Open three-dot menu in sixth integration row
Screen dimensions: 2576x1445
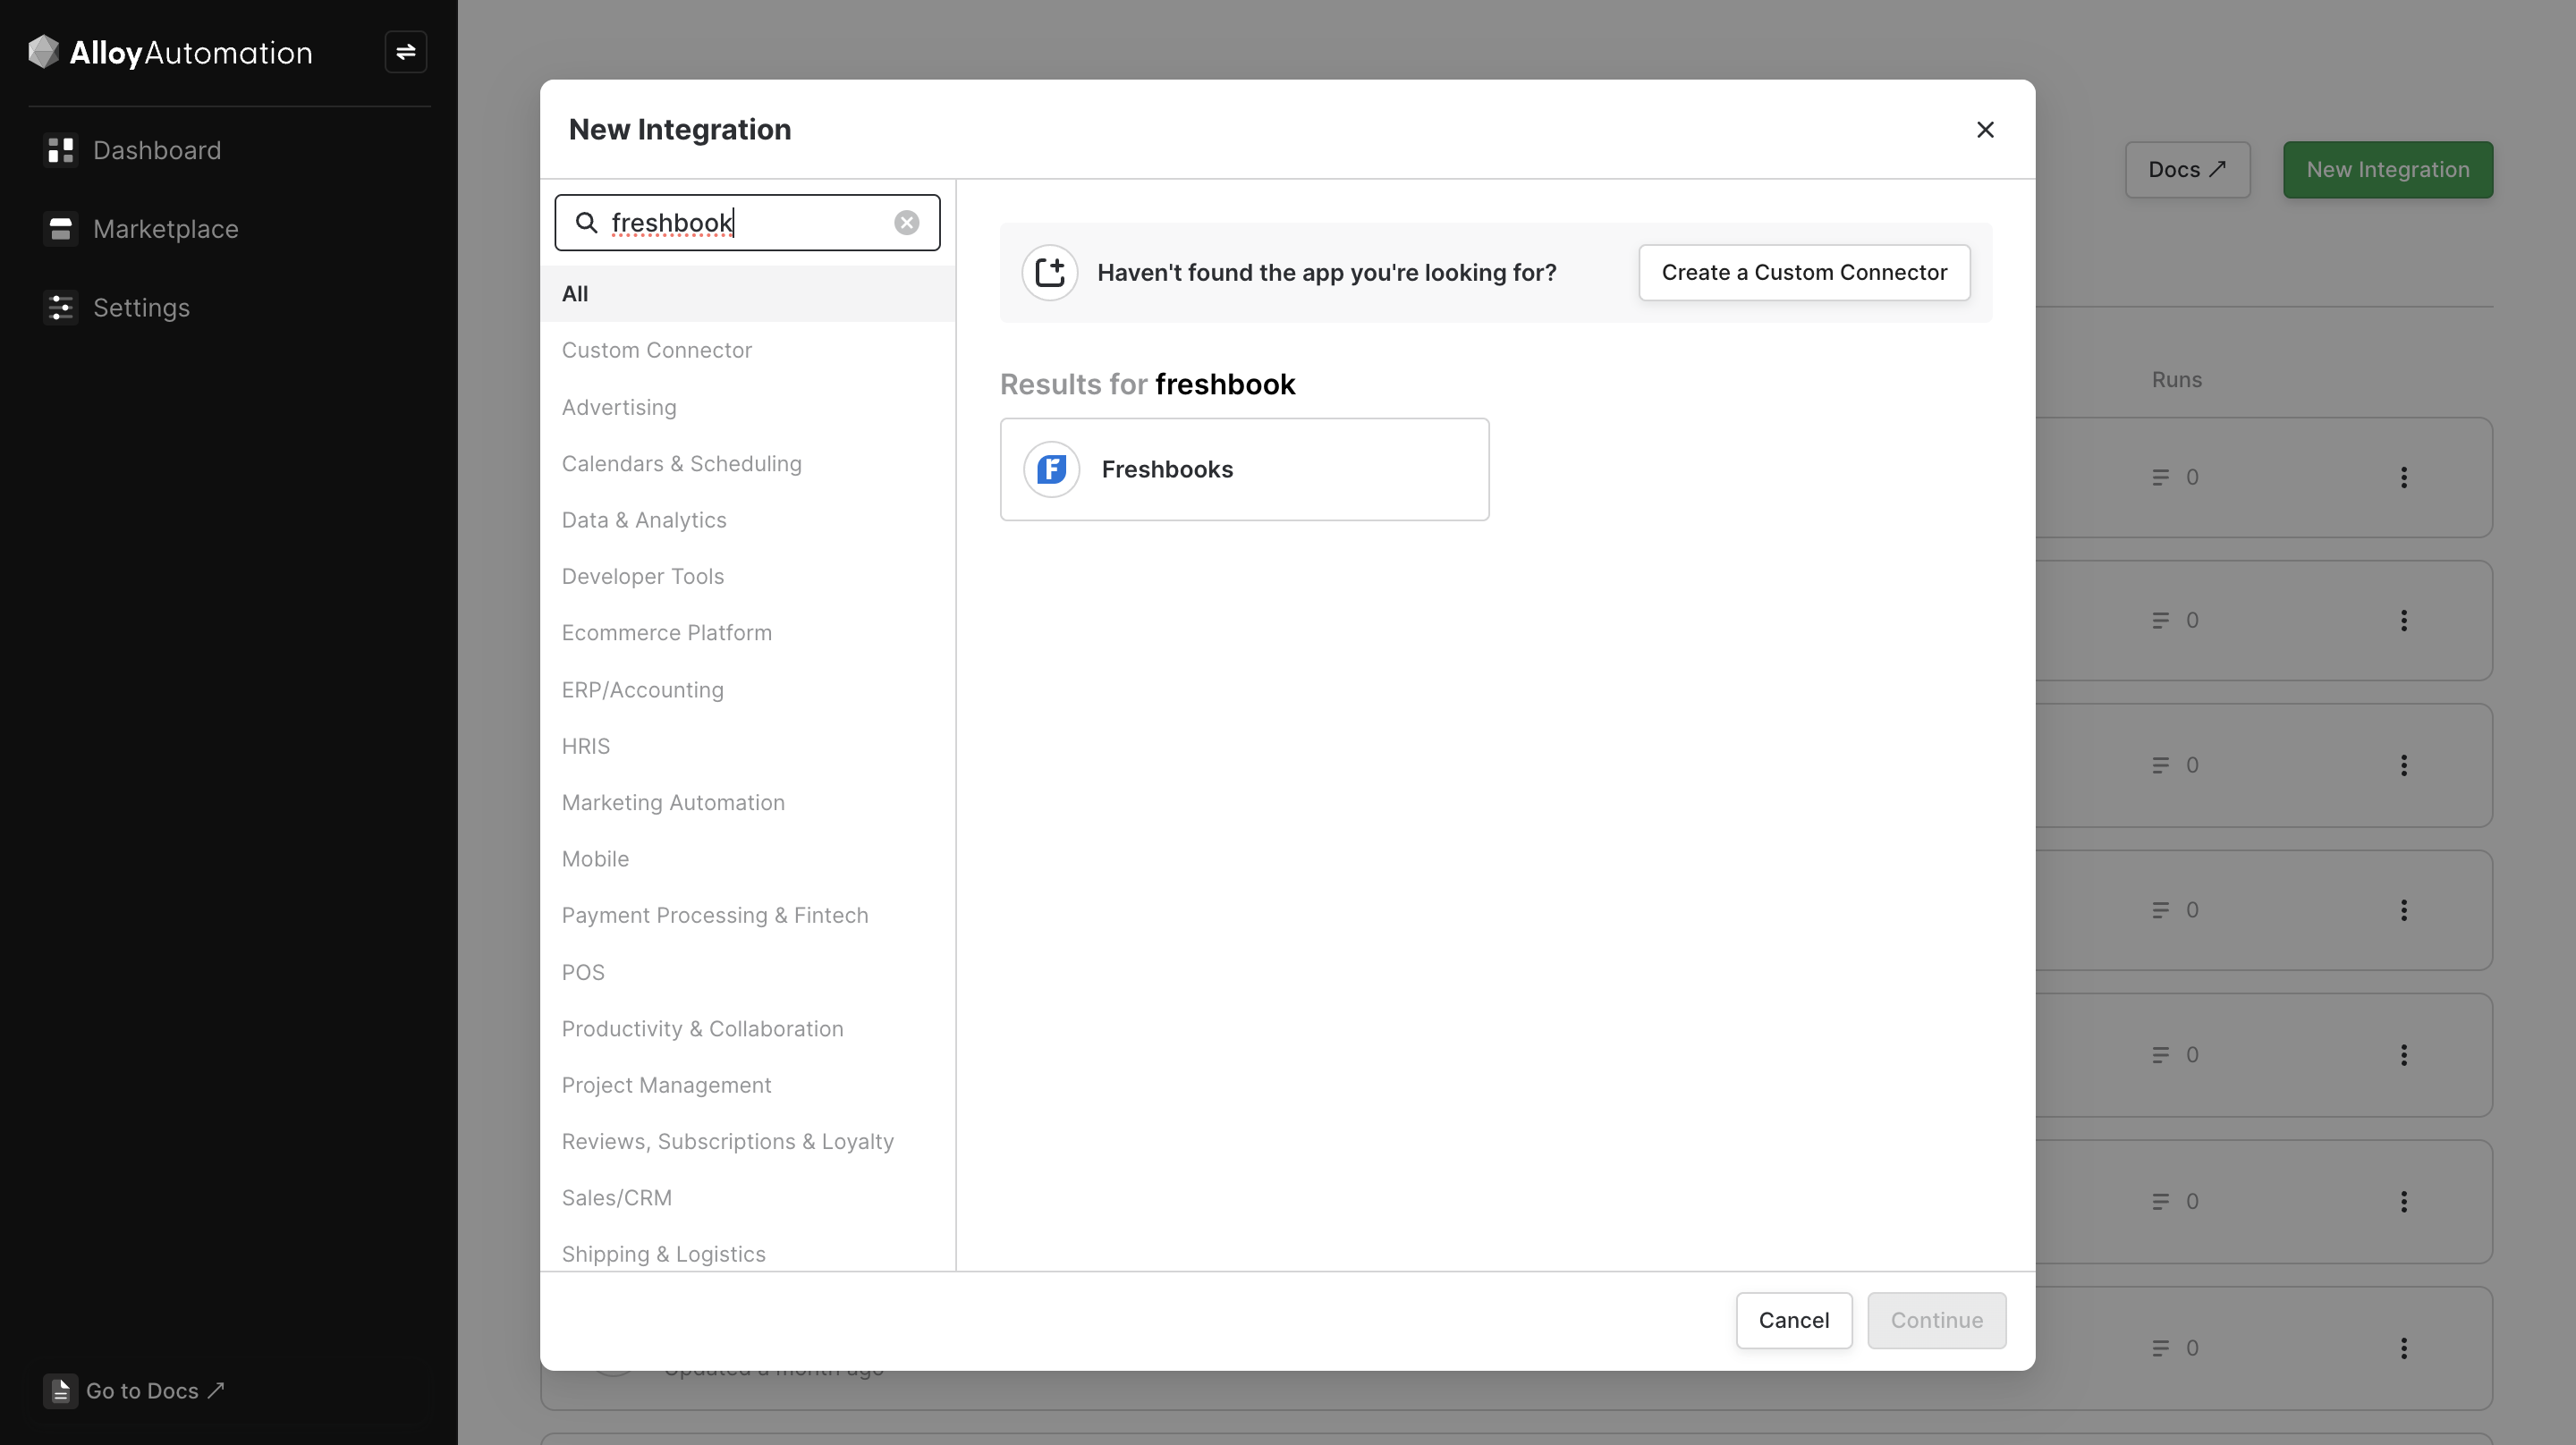(2404, 1201)
